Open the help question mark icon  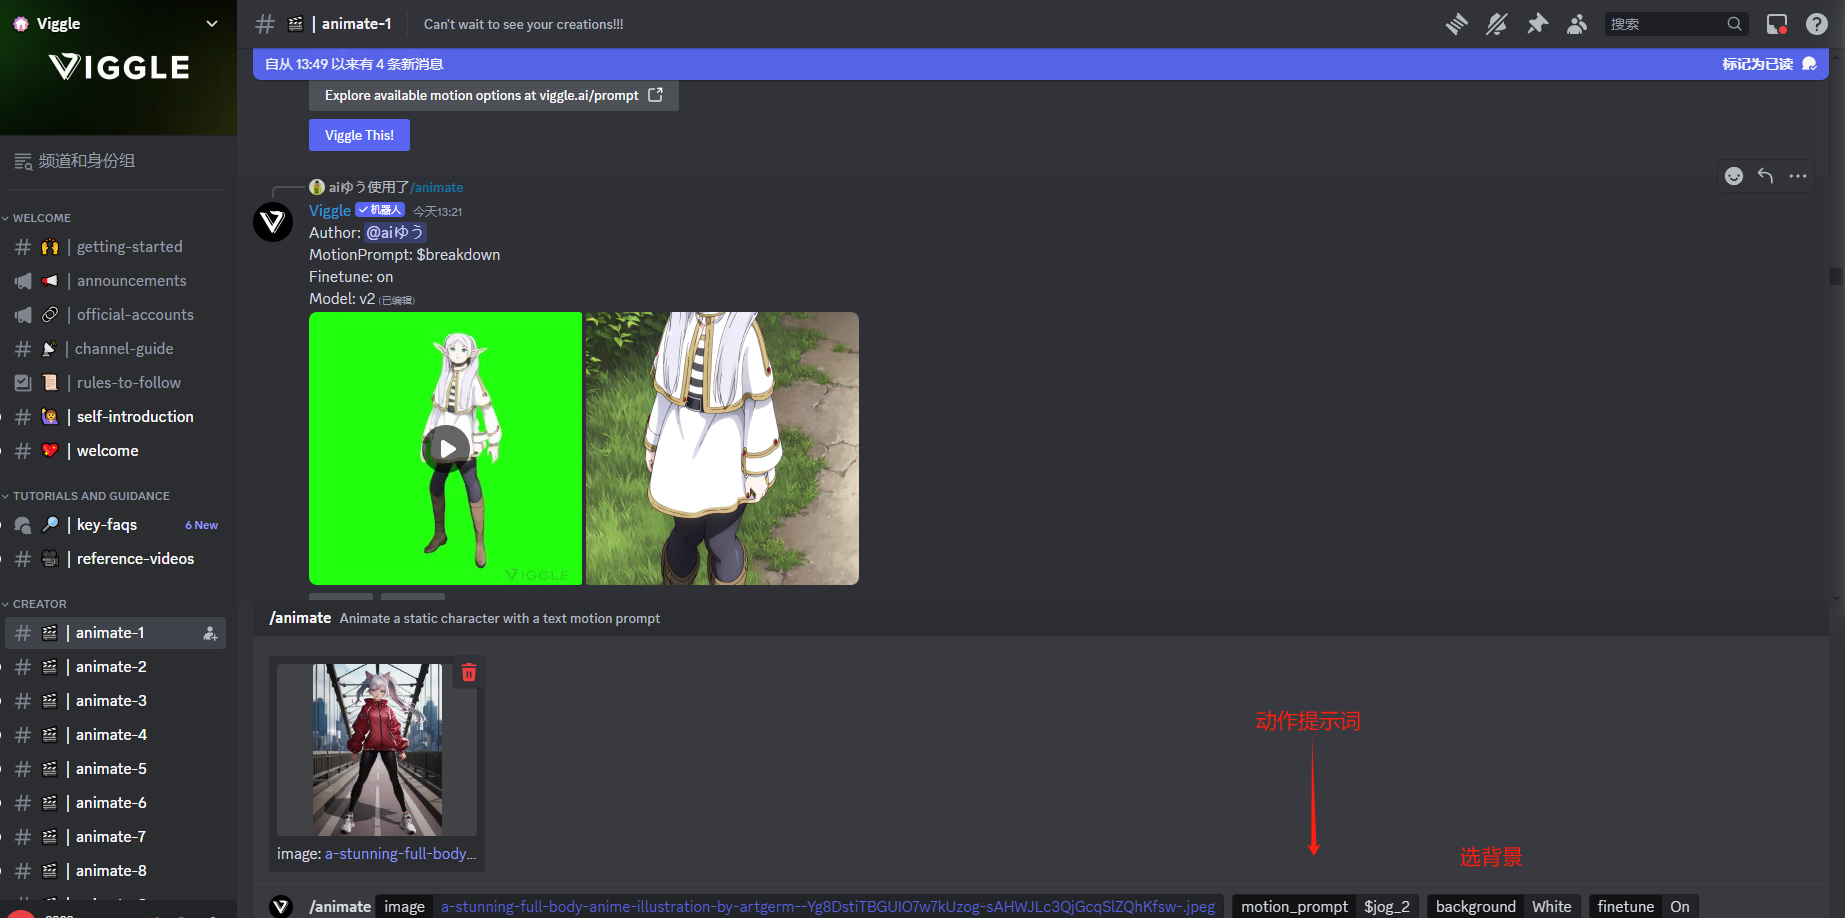click(x=1817, y=24)
